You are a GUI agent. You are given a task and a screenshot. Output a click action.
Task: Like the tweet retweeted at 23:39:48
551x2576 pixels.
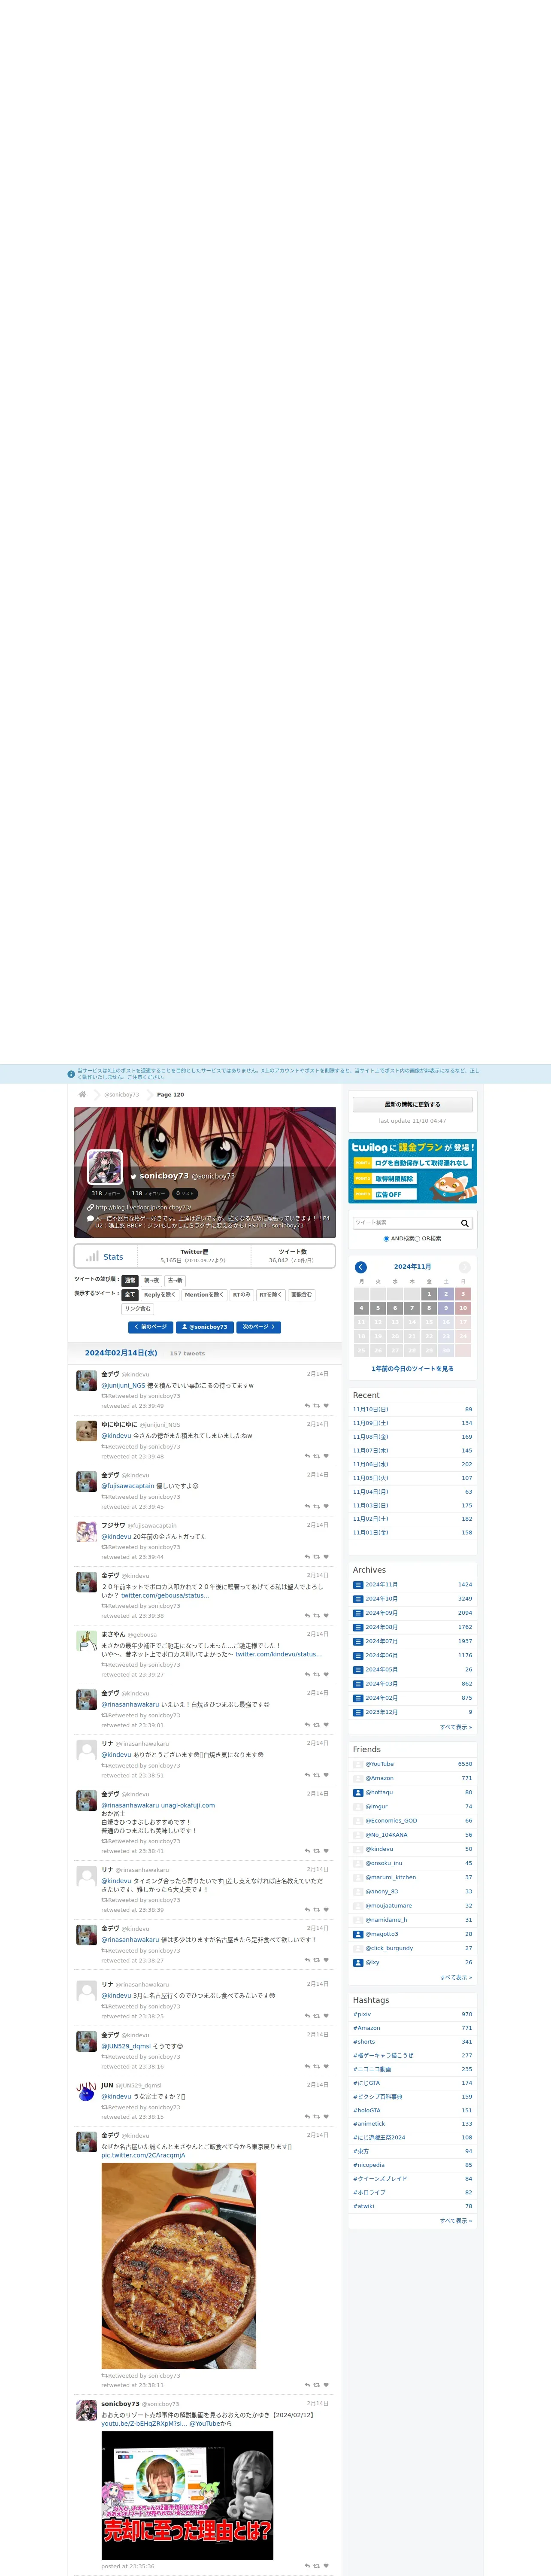tap(326, 1456)
